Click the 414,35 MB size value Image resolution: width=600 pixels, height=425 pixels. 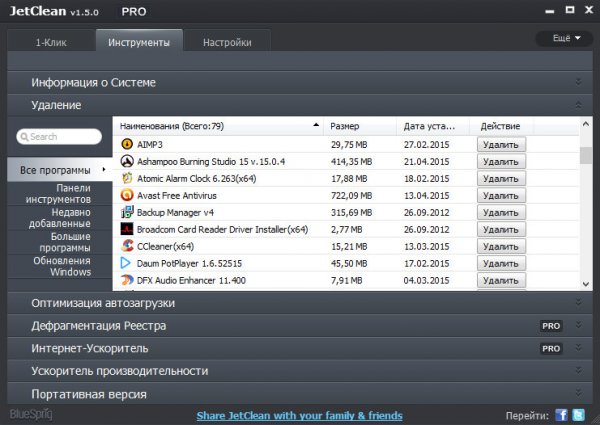351,161
